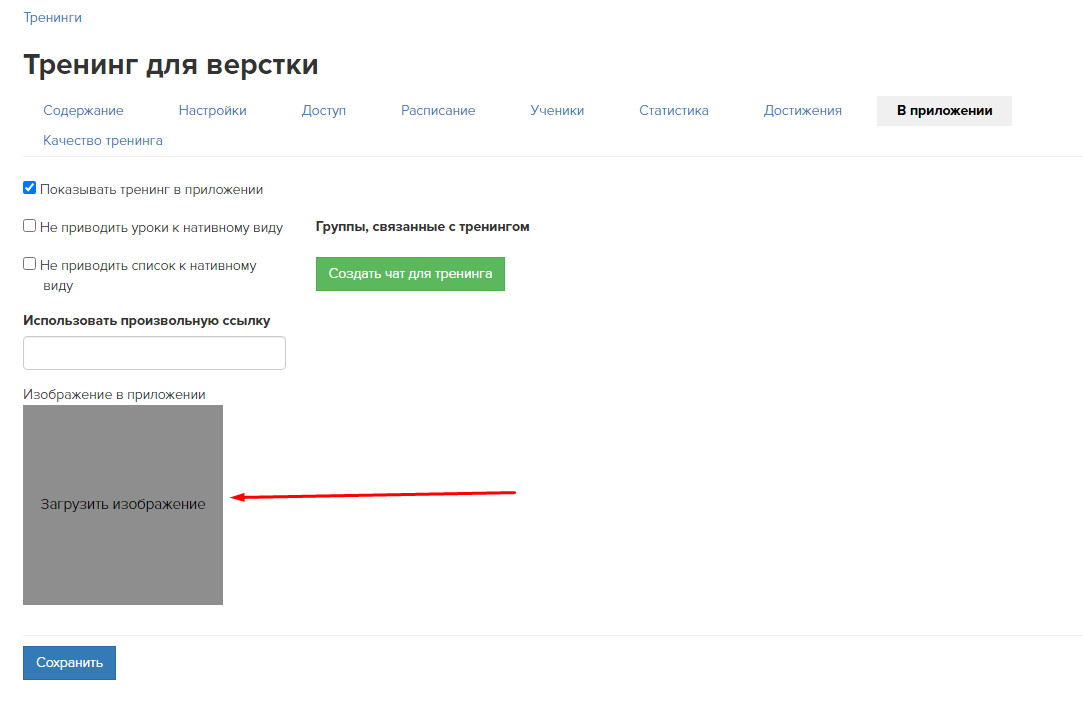Open the Достижения tab
This screenshot has width=1083, height=722.
[803, 110]
